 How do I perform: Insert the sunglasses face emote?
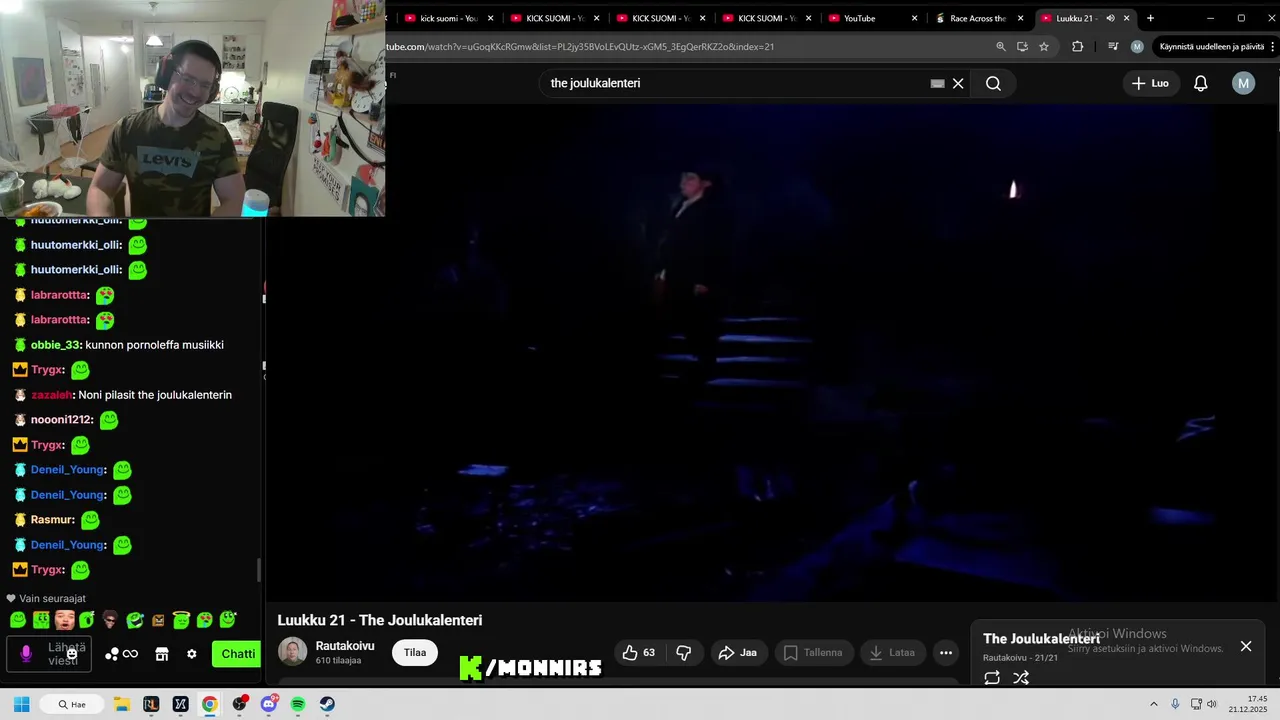pyautogui.click(x=110, y=620)
